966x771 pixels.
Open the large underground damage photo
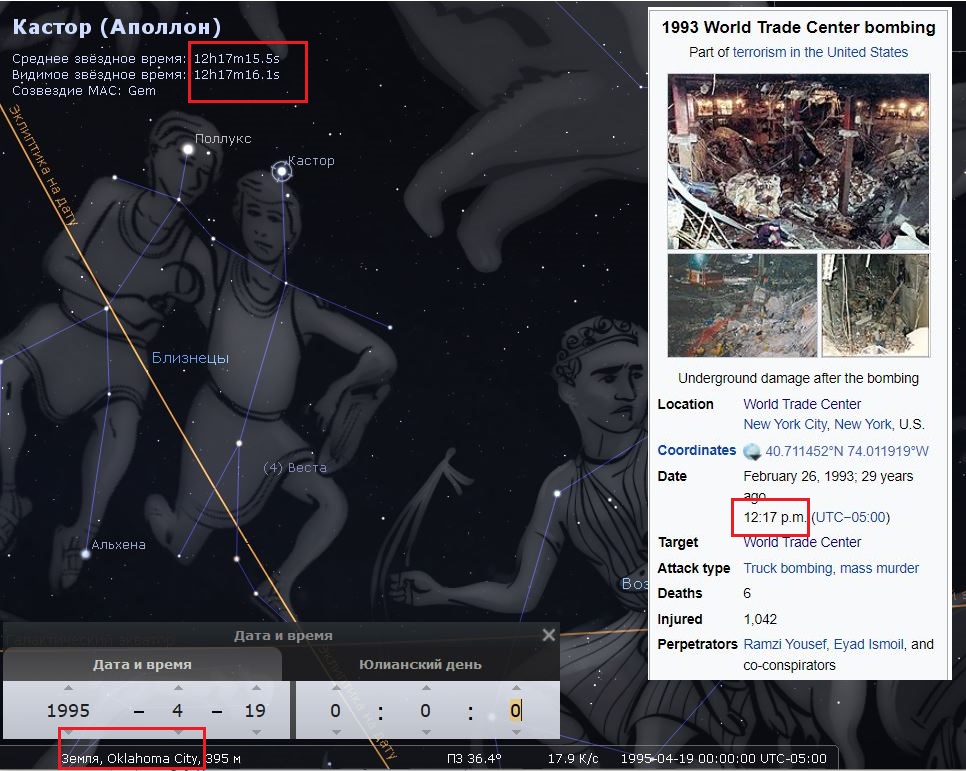[x=798, y=161]
